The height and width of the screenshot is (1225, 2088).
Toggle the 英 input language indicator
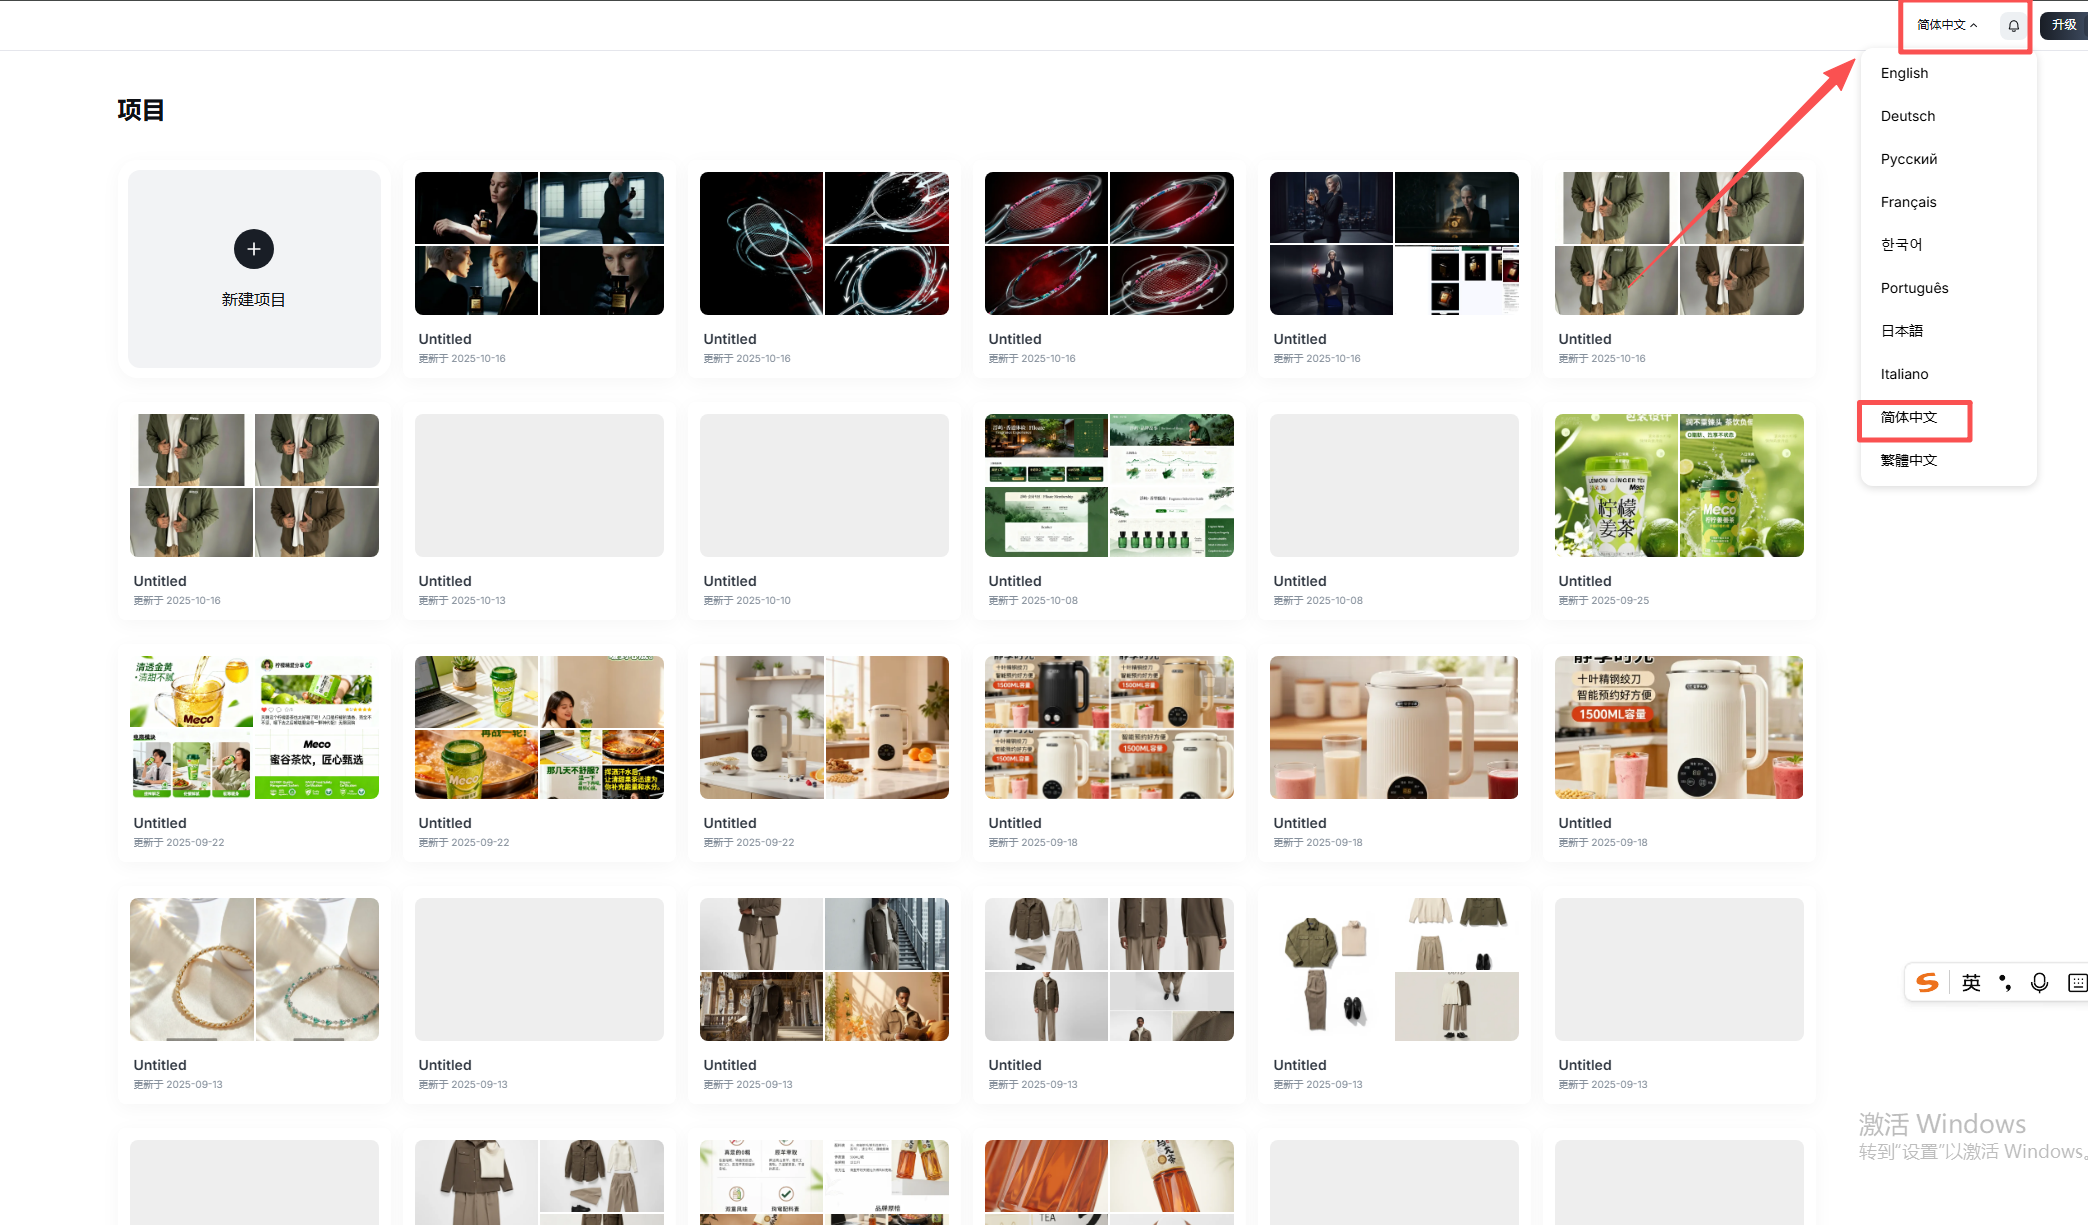[x=1971, y=983]
